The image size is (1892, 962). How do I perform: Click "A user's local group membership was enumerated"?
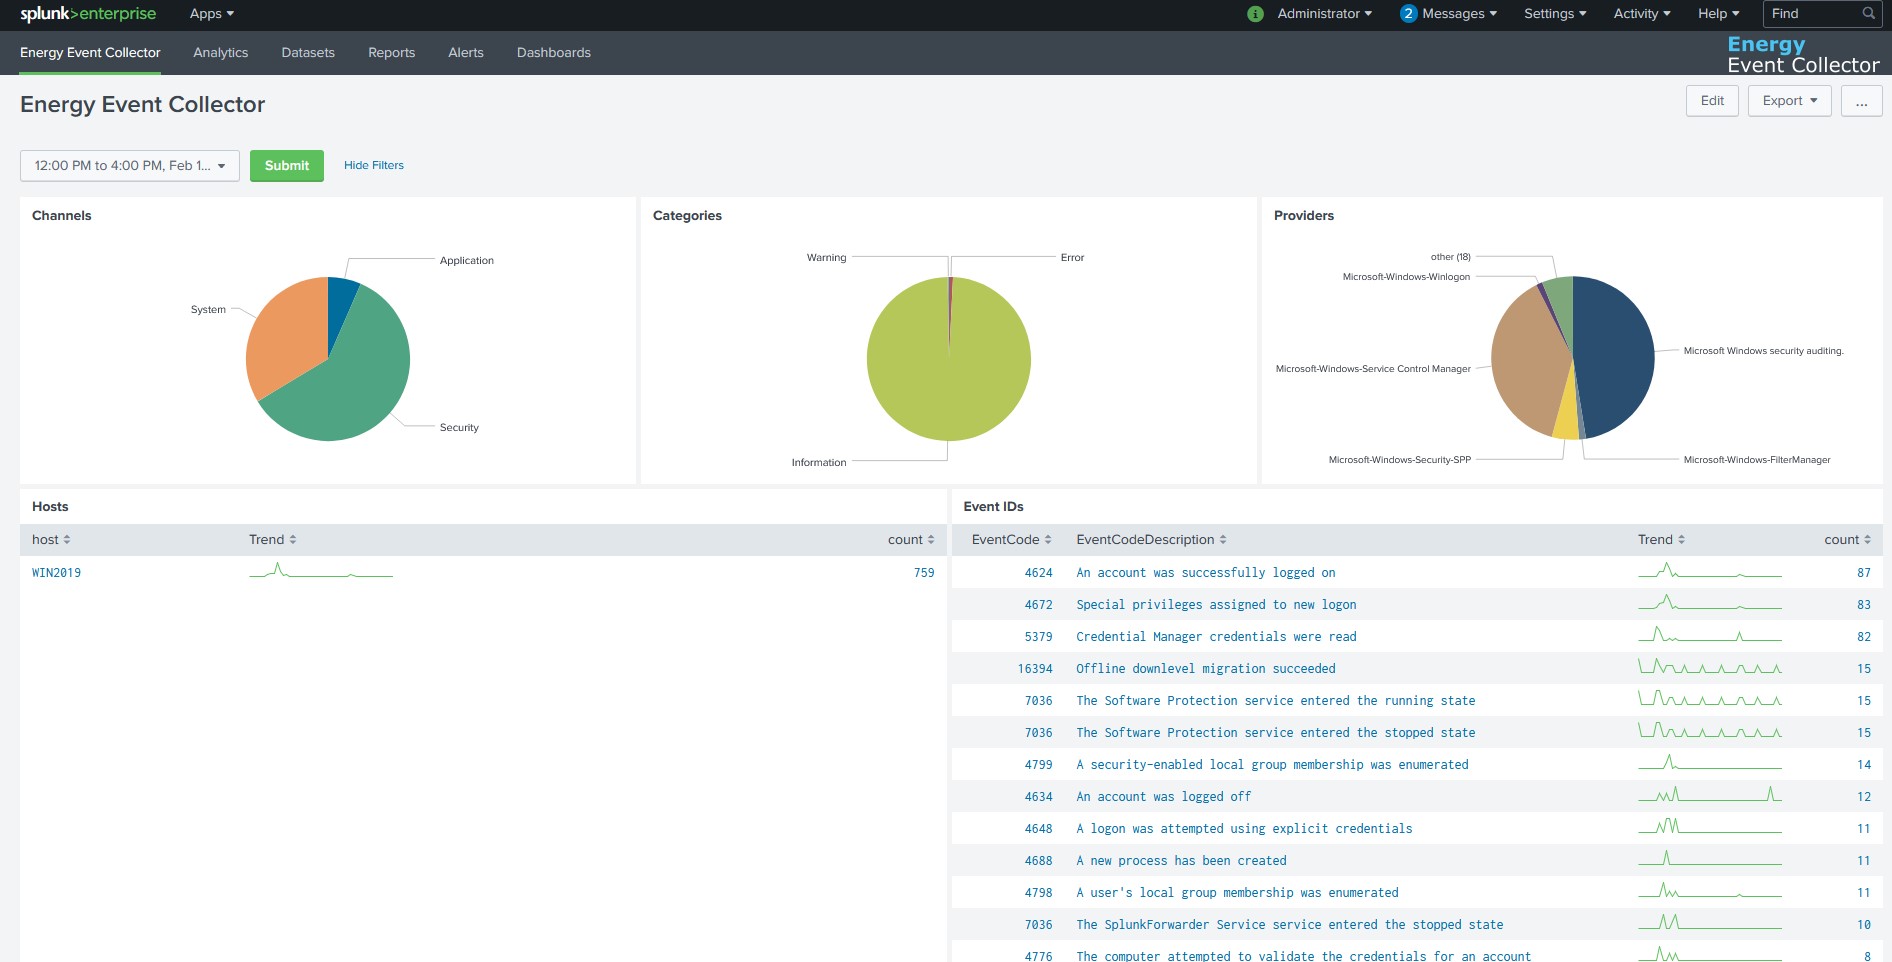1237,893
